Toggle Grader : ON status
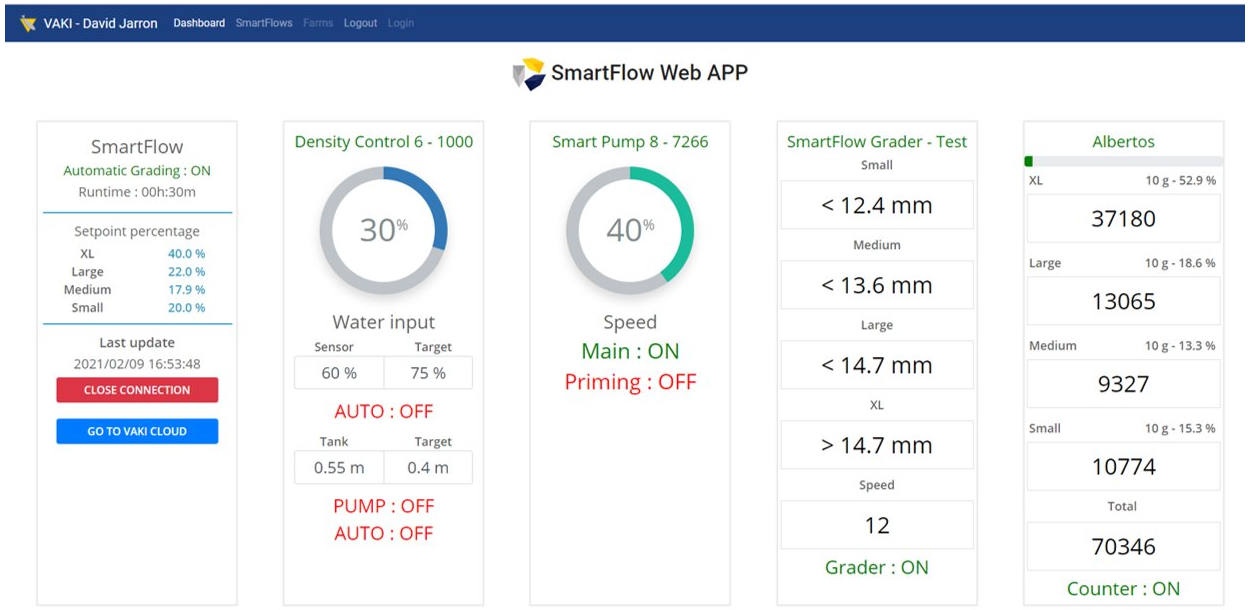Image resolution: width=1252 pixels, height=610 pixels. pos(877,567)
